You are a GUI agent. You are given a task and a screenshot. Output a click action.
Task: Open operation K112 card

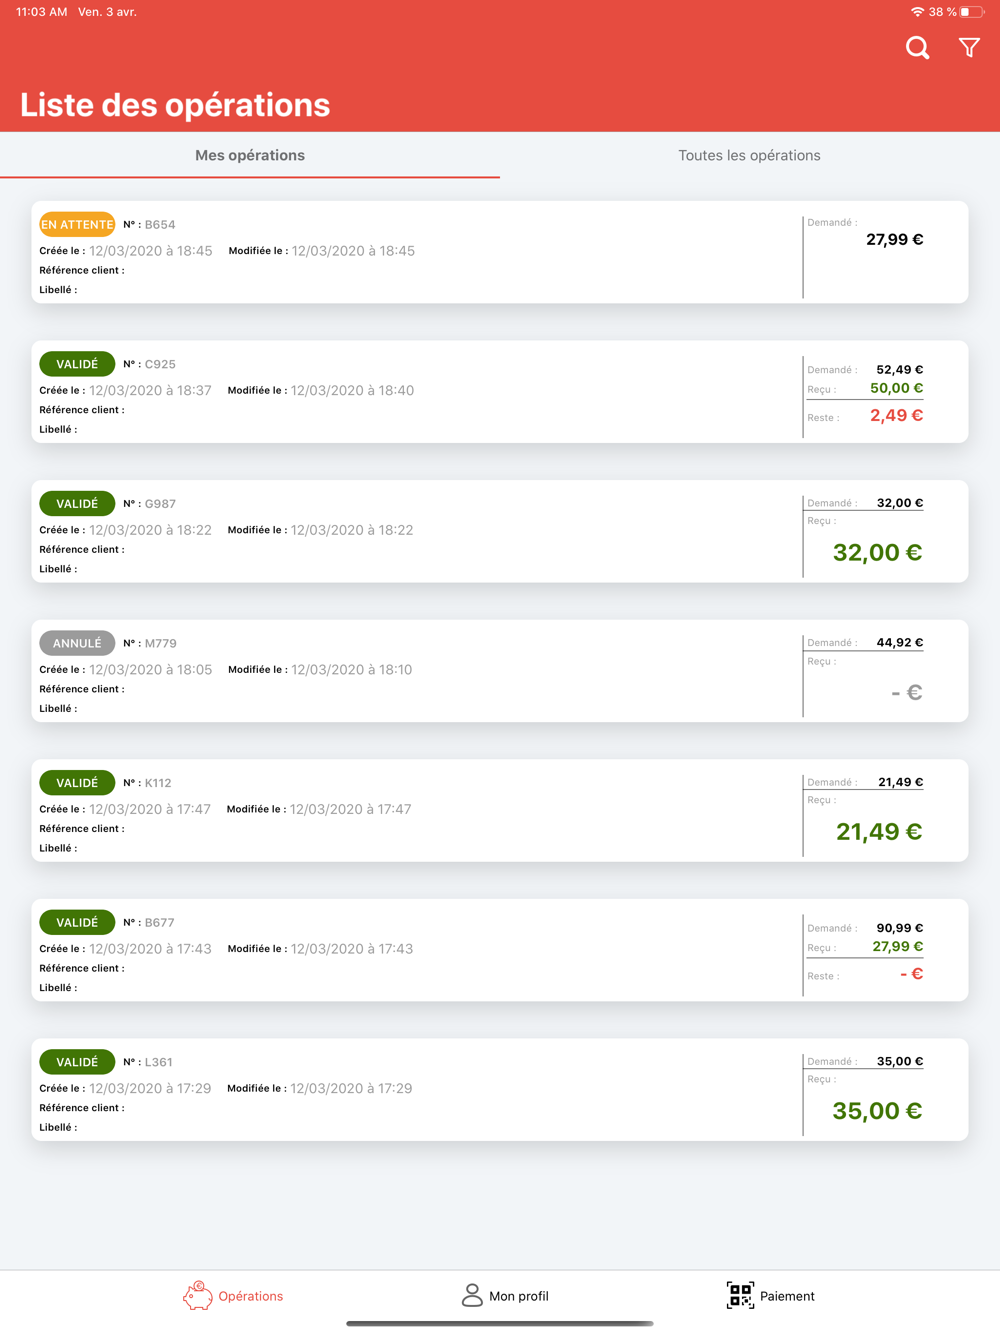point(500,810)
